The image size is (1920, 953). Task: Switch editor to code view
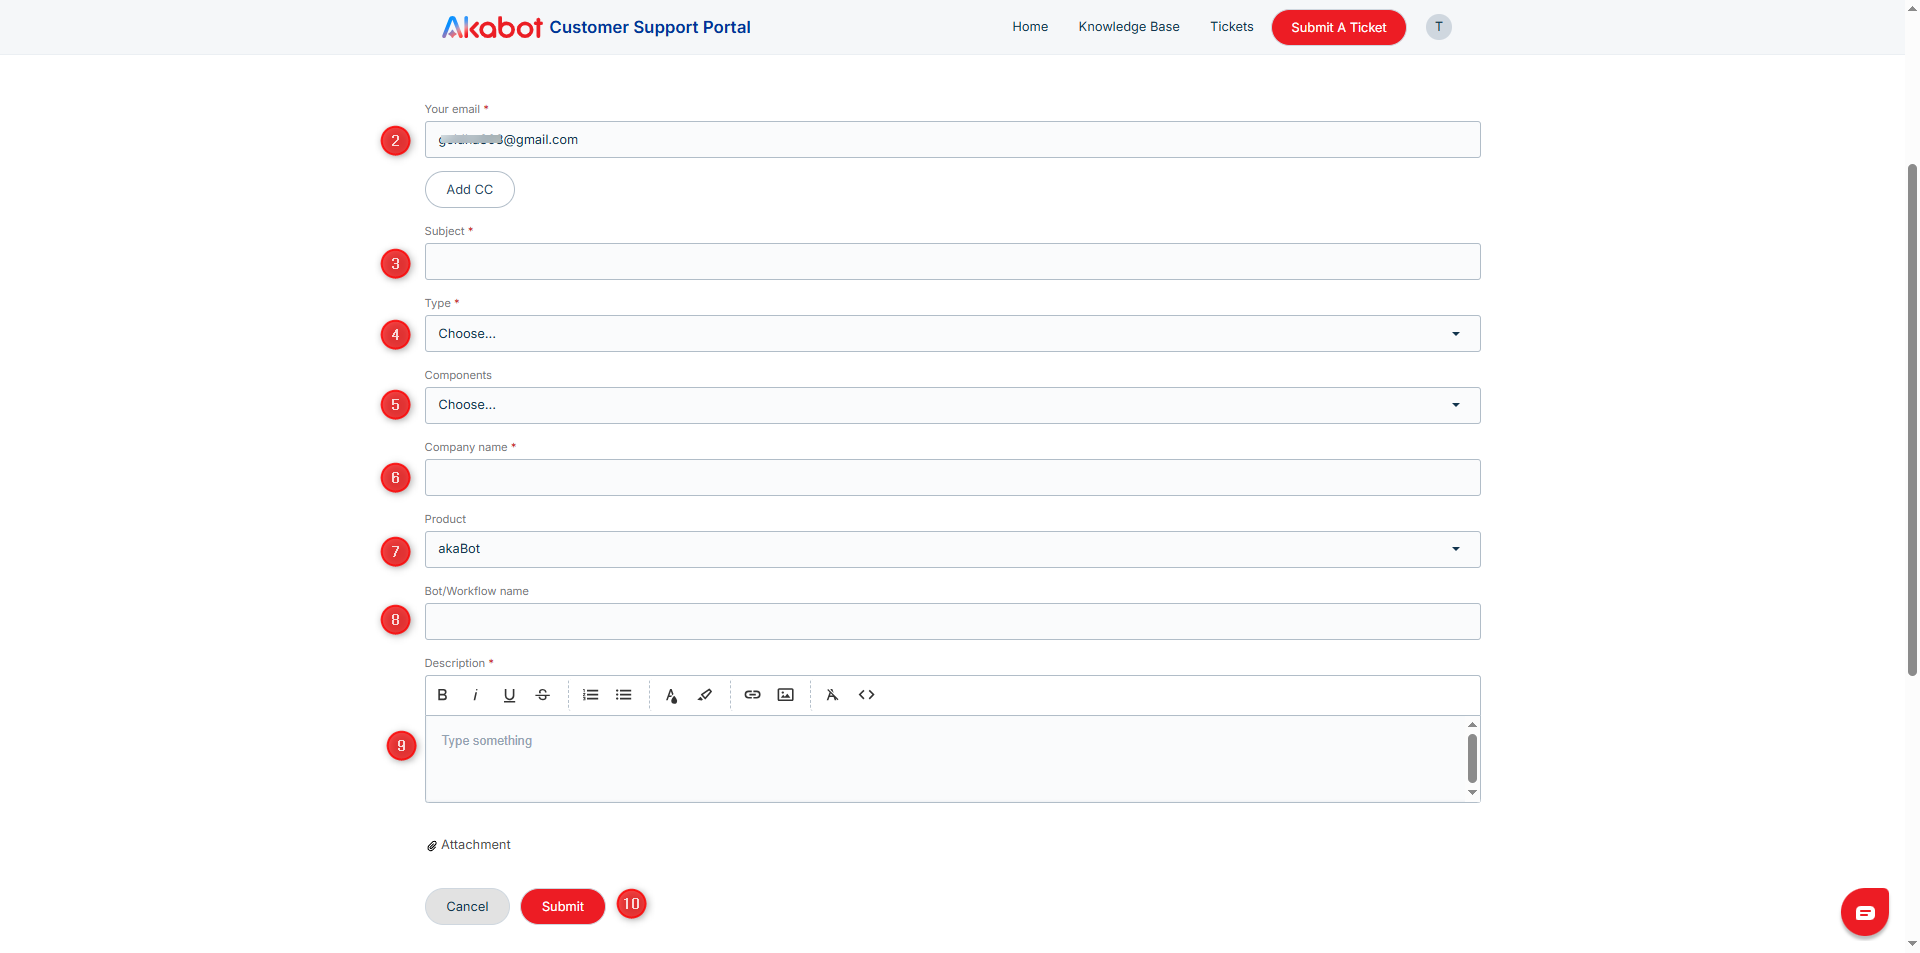(867, 695)
